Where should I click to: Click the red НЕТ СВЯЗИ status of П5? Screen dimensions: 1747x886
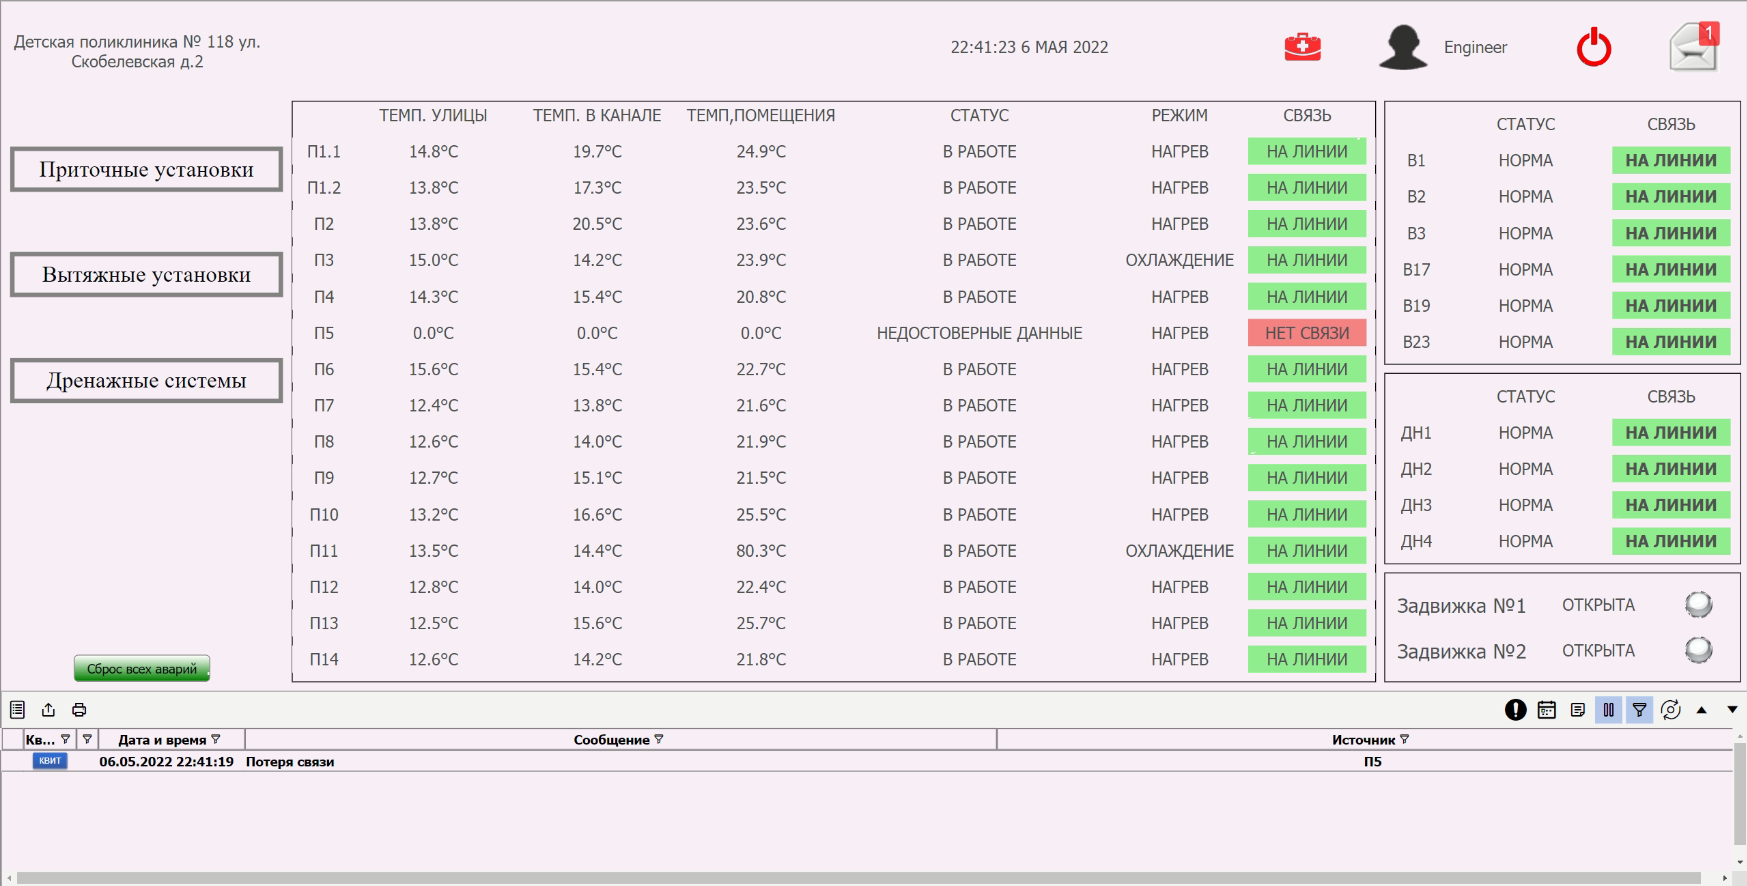pos(1307,333)
